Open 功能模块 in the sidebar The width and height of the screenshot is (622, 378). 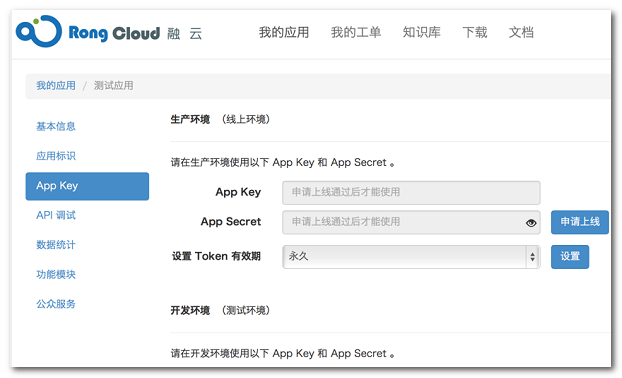coord(56,274)
